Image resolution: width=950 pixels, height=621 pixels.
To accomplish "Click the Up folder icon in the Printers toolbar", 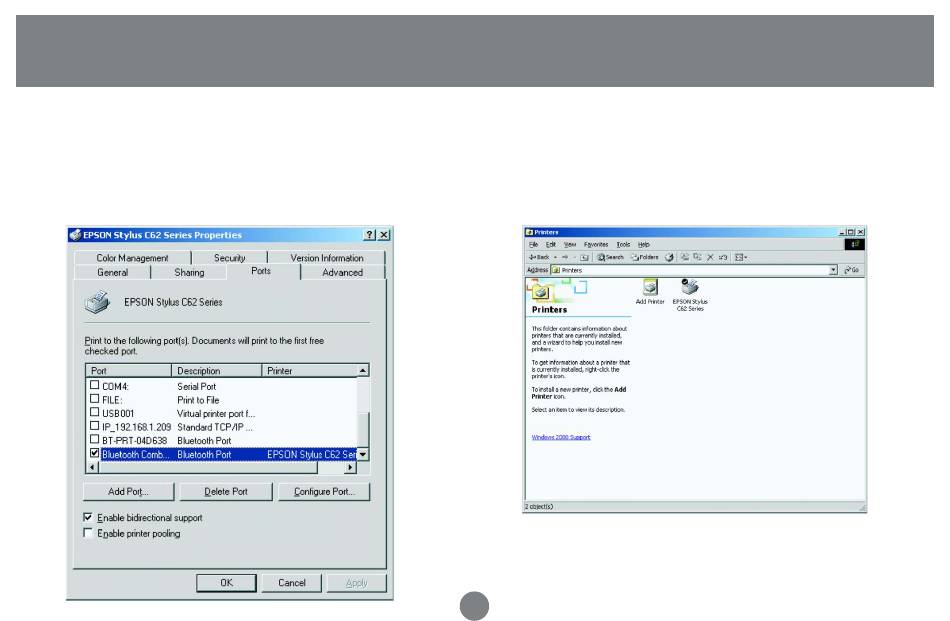I will 584,257.
